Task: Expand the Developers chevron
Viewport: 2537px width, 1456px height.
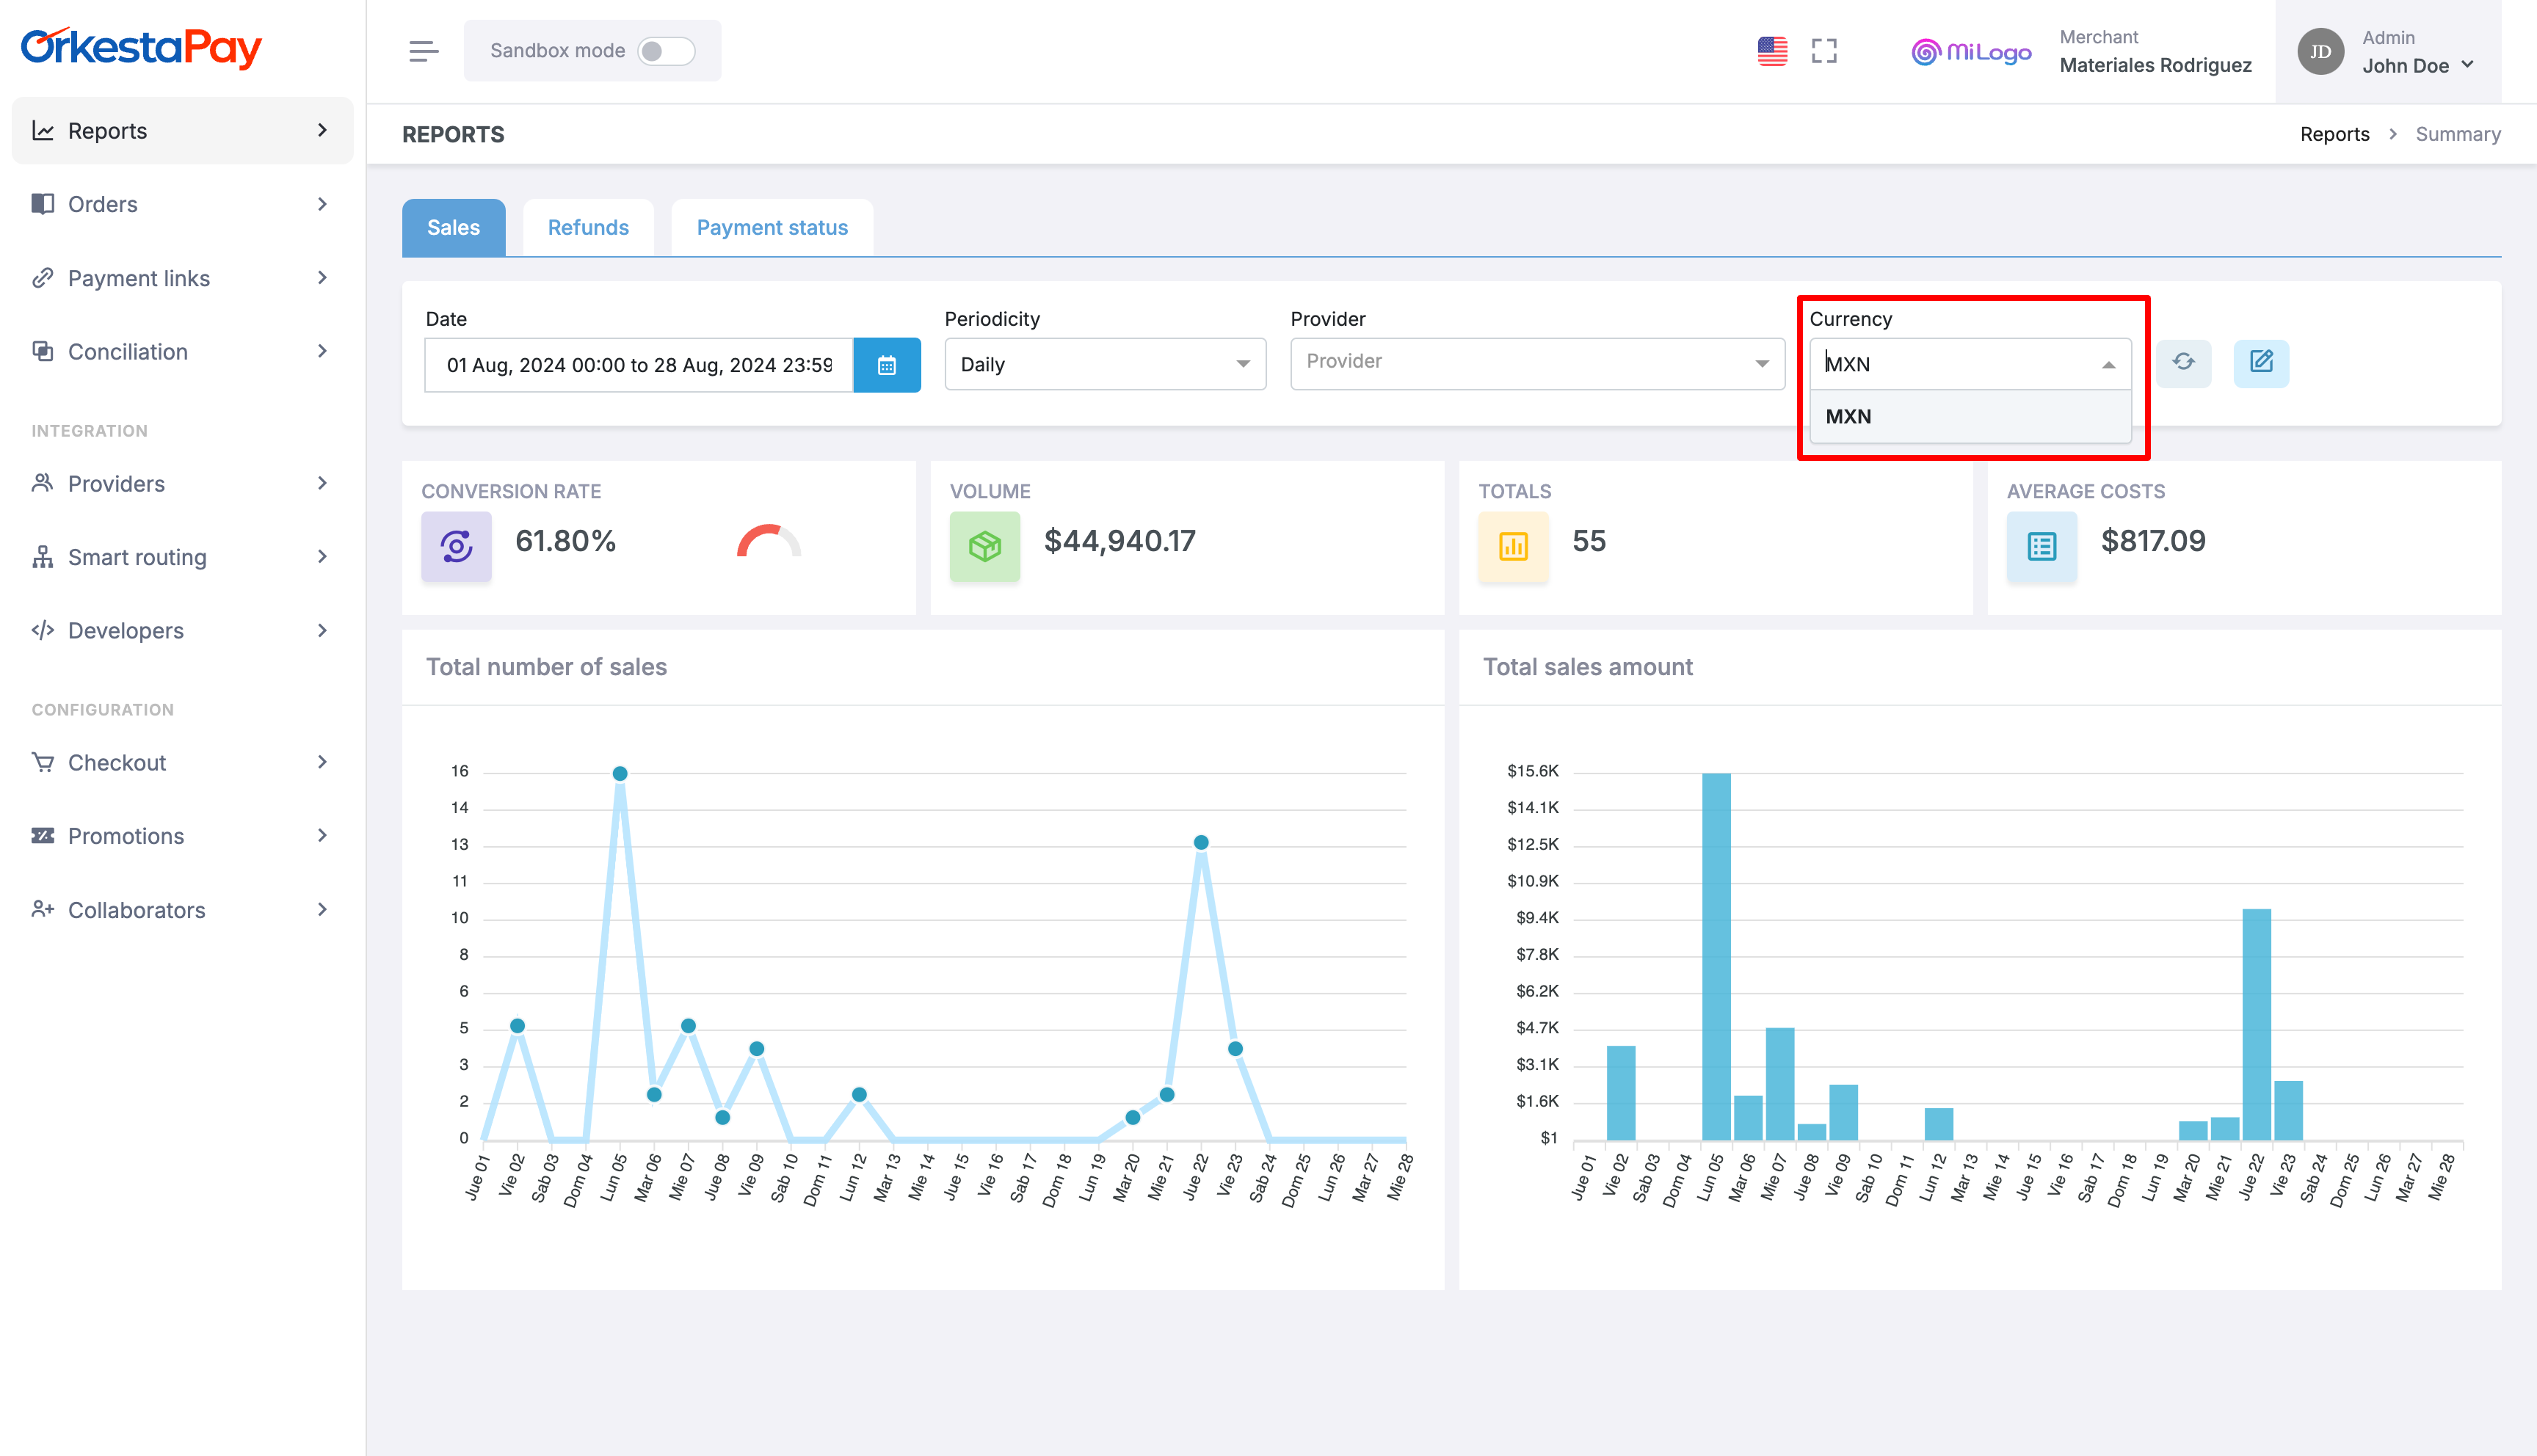Action: coord(322,630)
